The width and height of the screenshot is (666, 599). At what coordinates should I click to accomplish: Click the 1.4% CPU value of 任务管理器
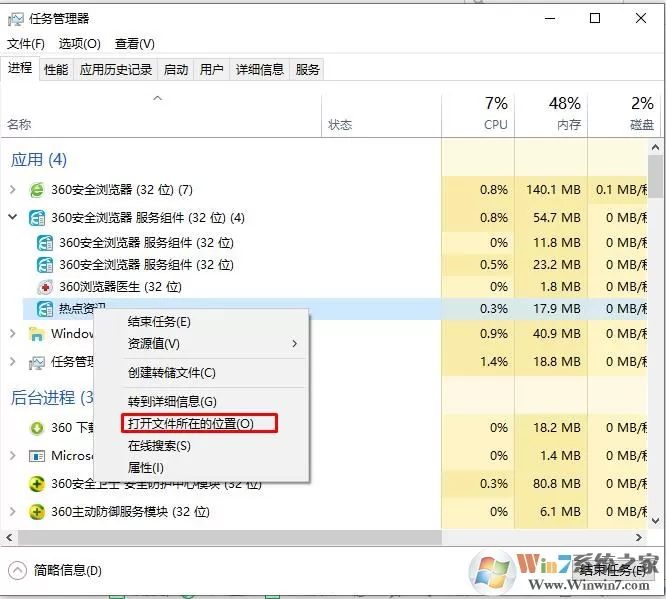[x=494, y=362]
